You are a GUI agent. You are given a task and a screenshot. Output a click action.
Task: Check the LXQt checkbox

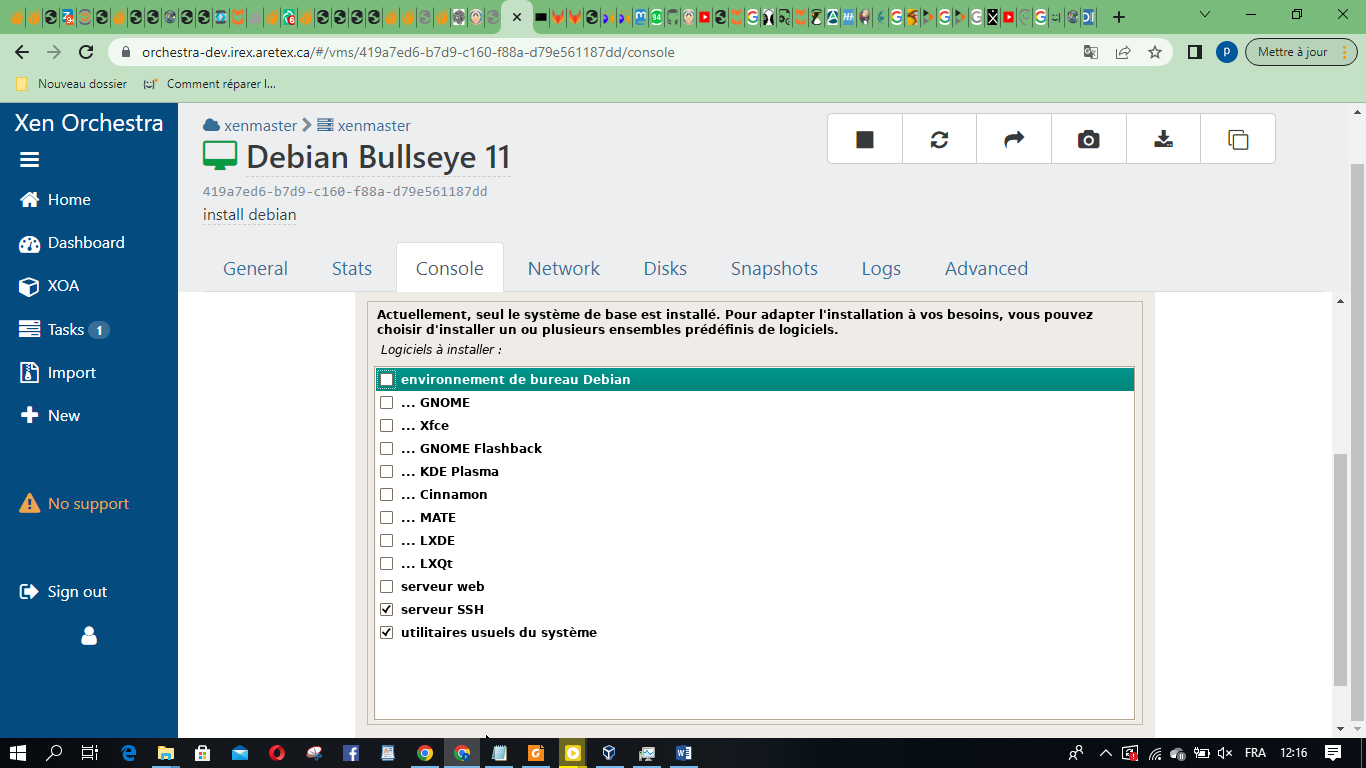tap(386, 564)
